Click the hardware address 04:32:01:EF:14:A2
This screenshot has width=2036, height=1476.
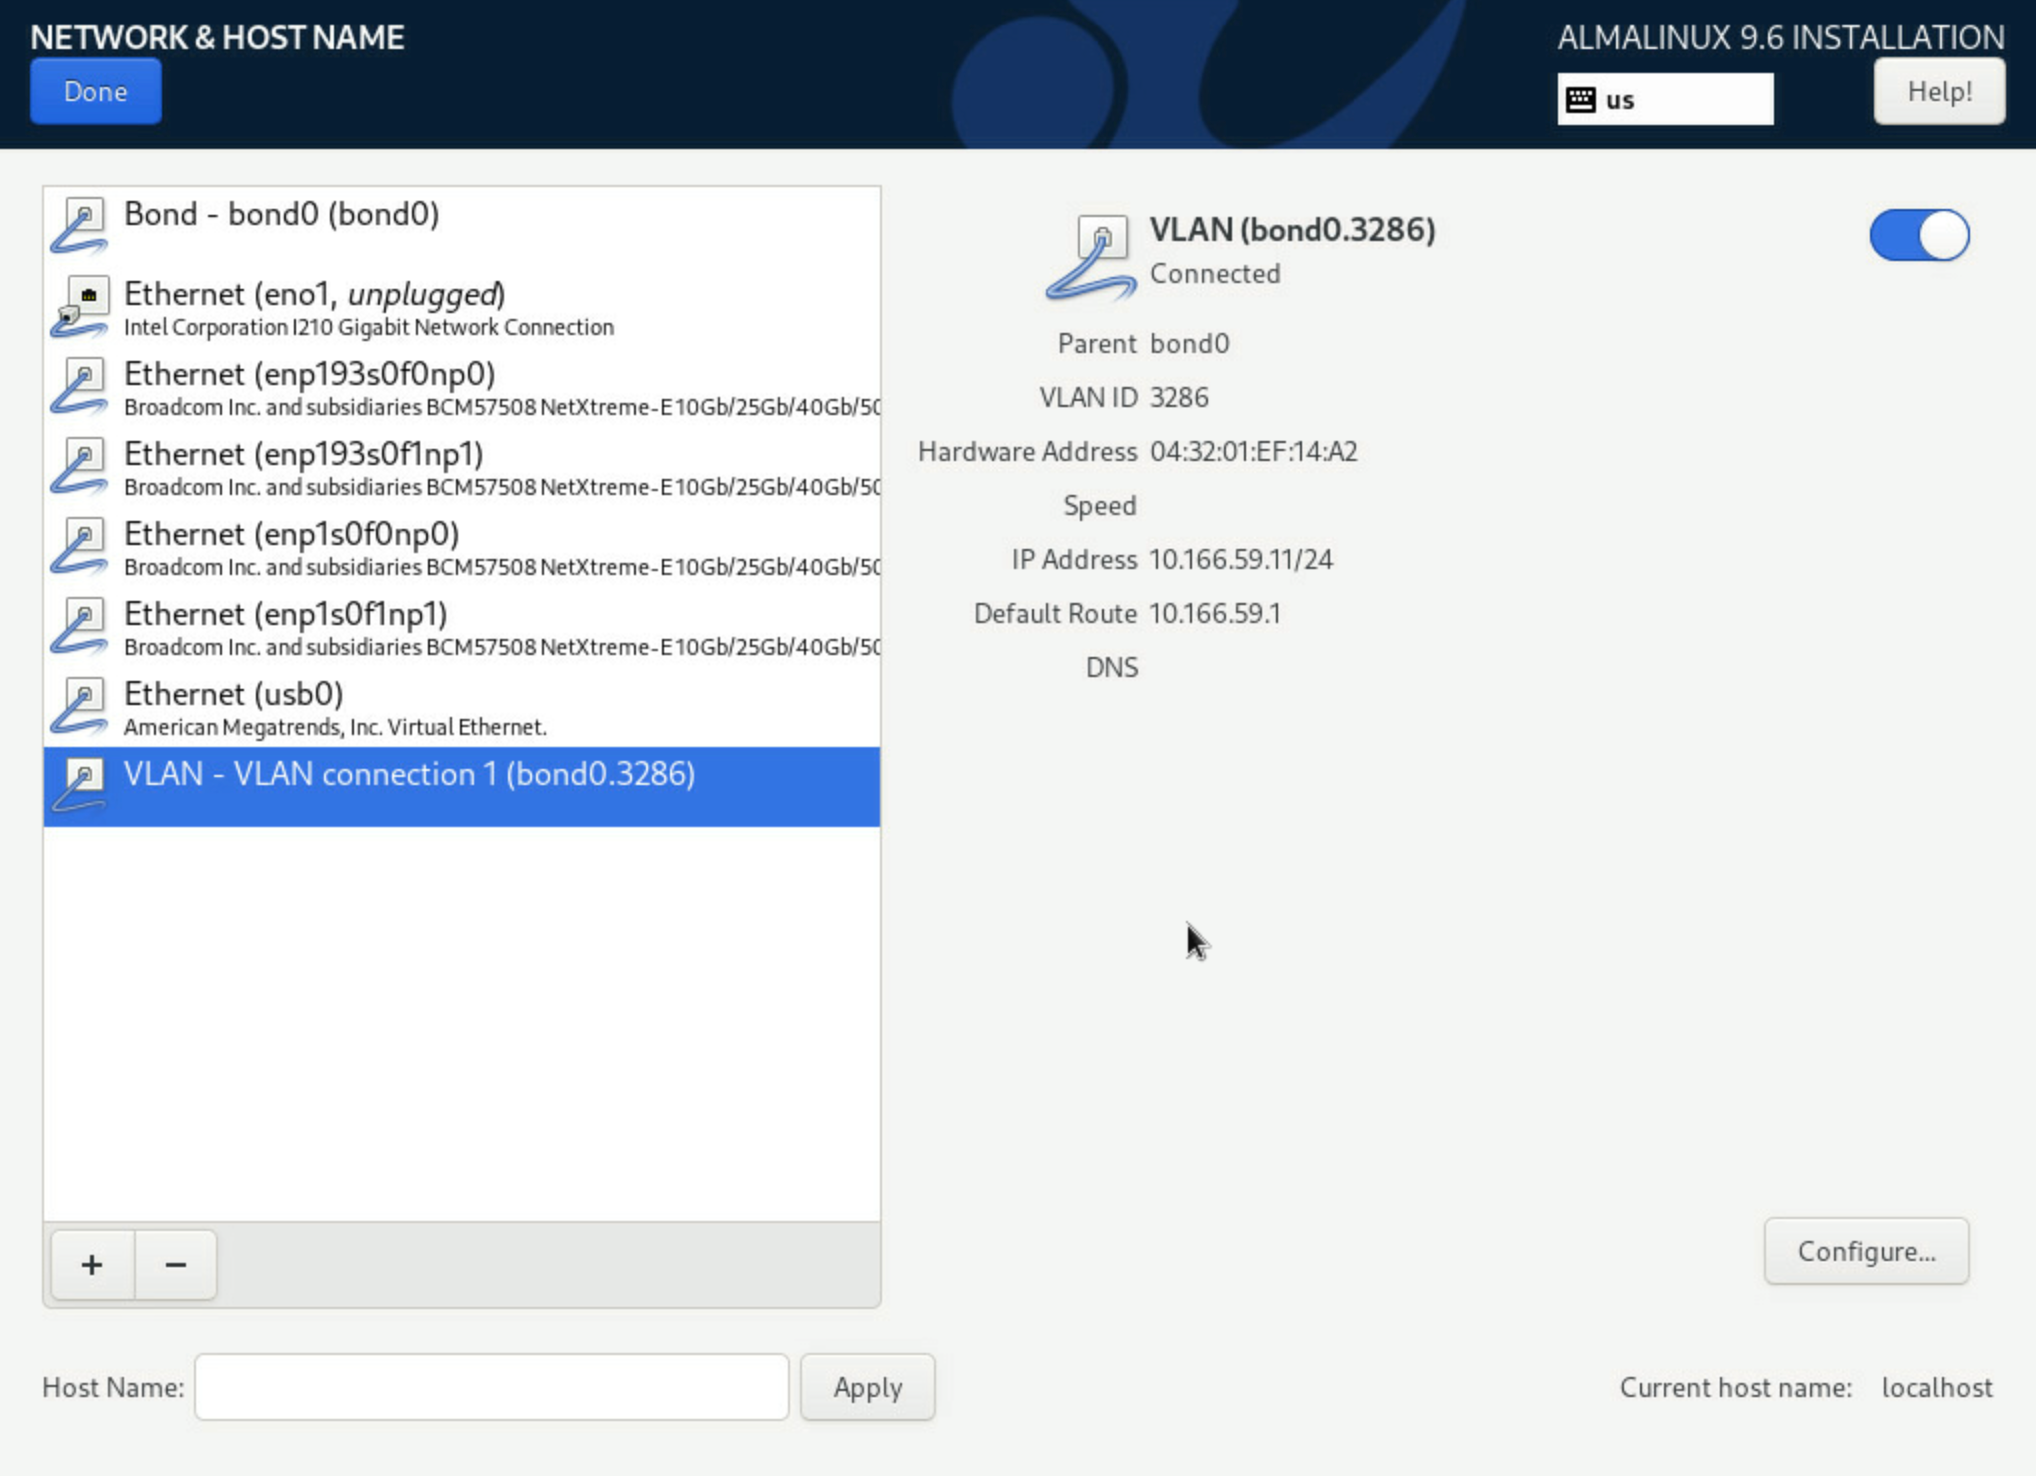pos(1254,451)
